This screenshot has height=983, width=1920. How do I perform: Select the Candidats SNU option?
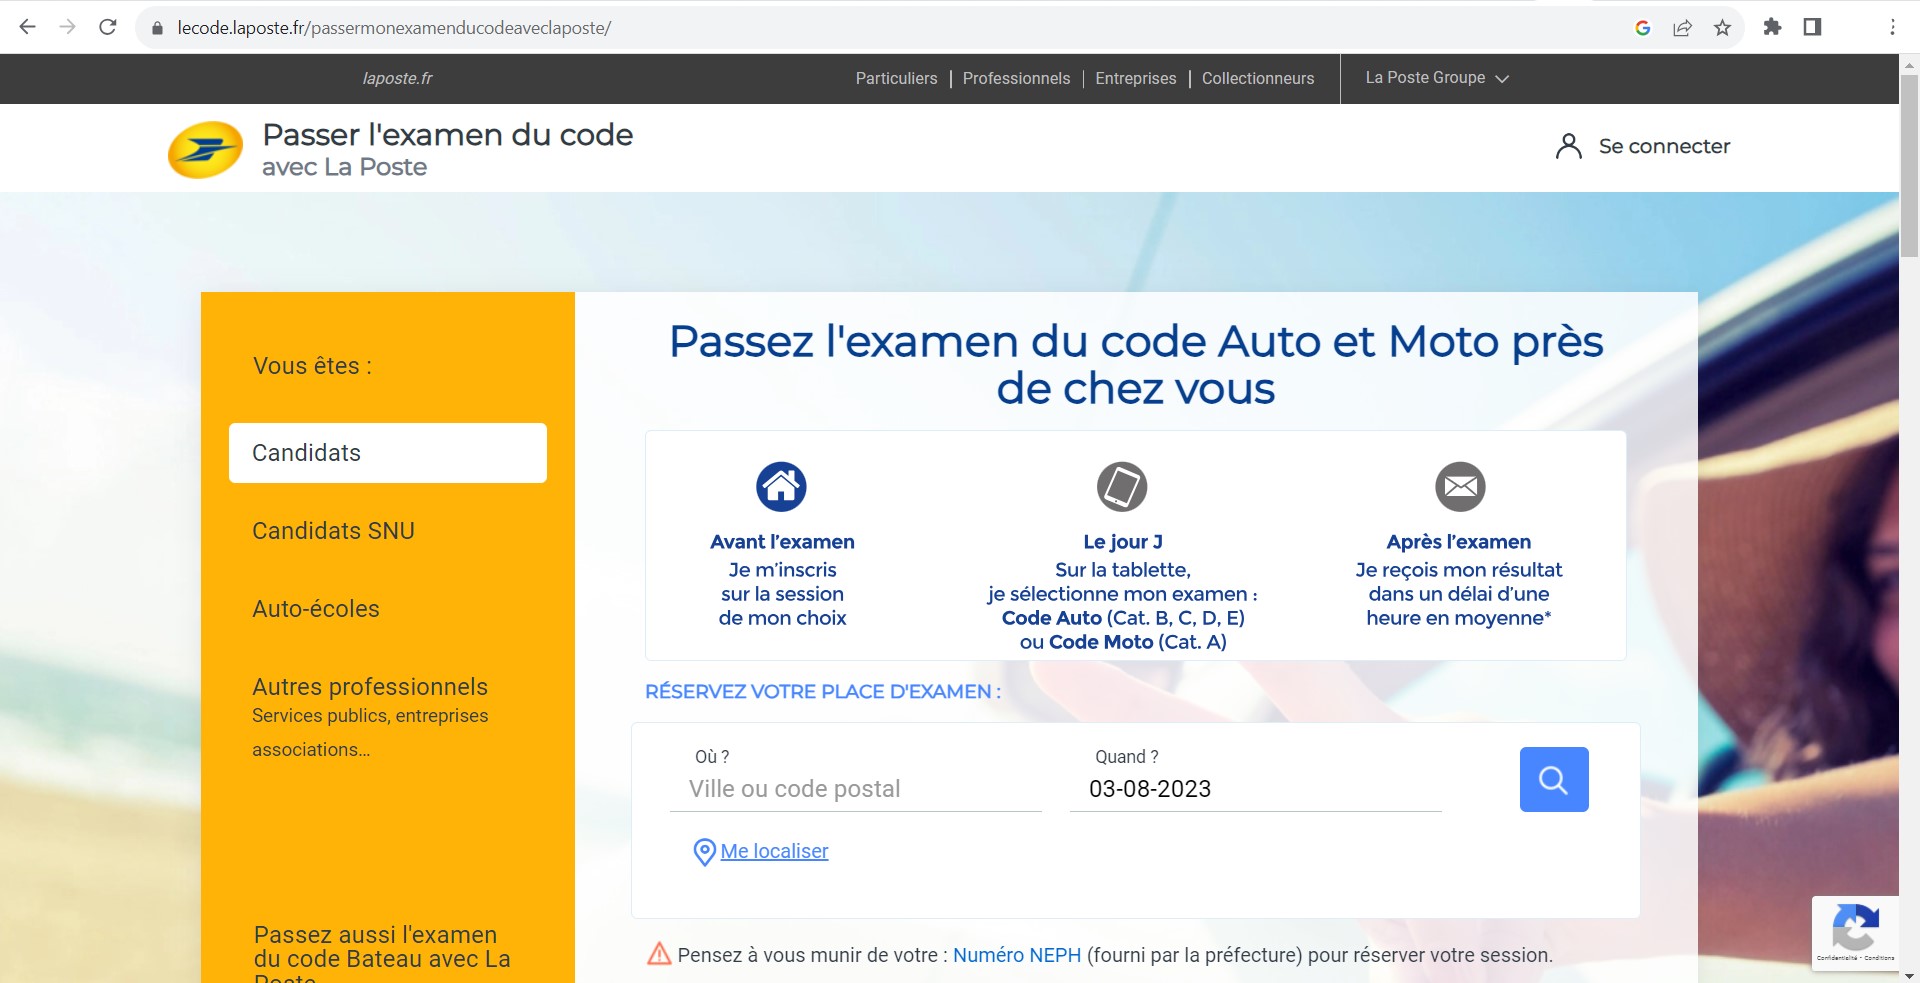point(333,531)
